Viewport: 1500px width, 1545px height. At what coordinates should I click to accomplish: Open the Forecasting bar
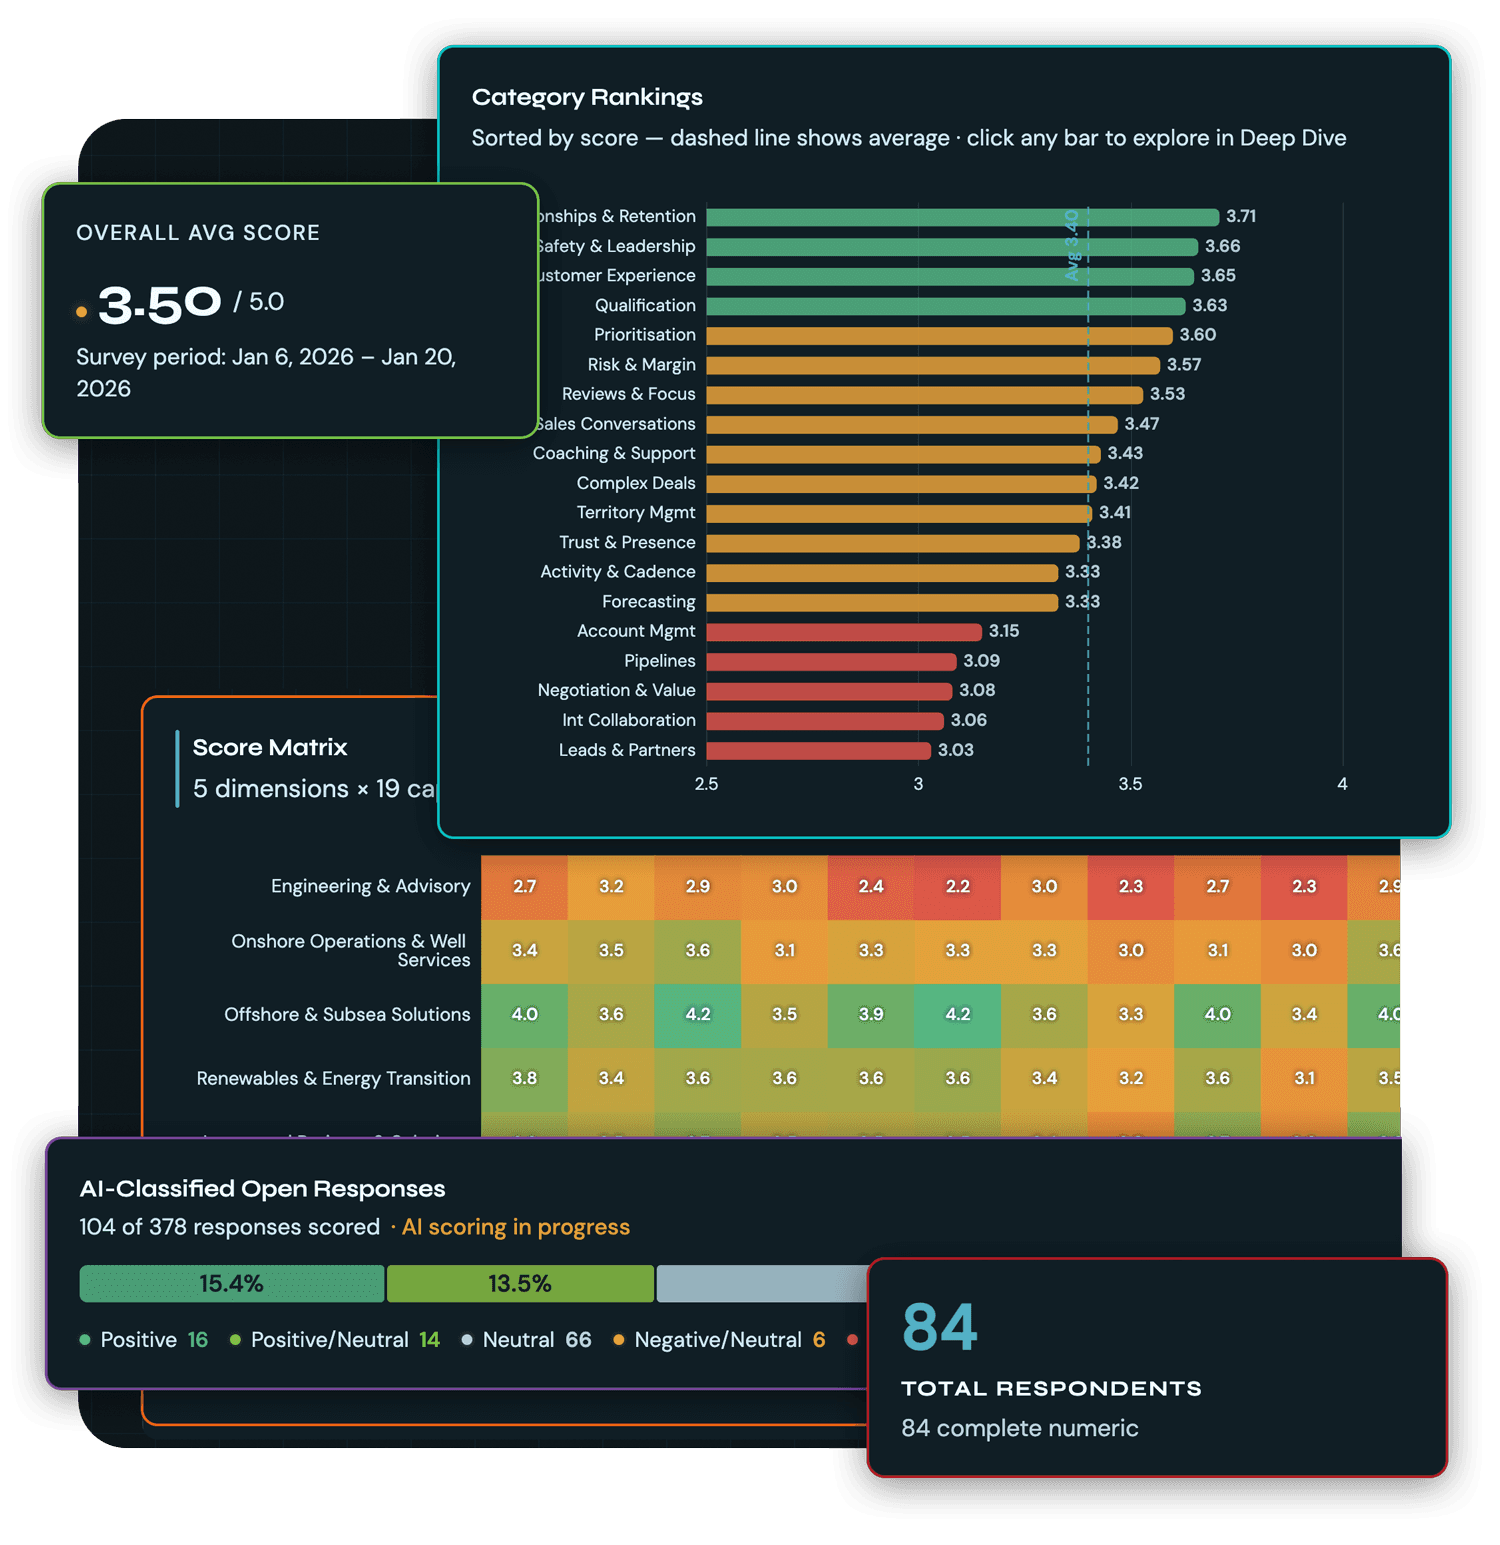(x=882, y=602)
